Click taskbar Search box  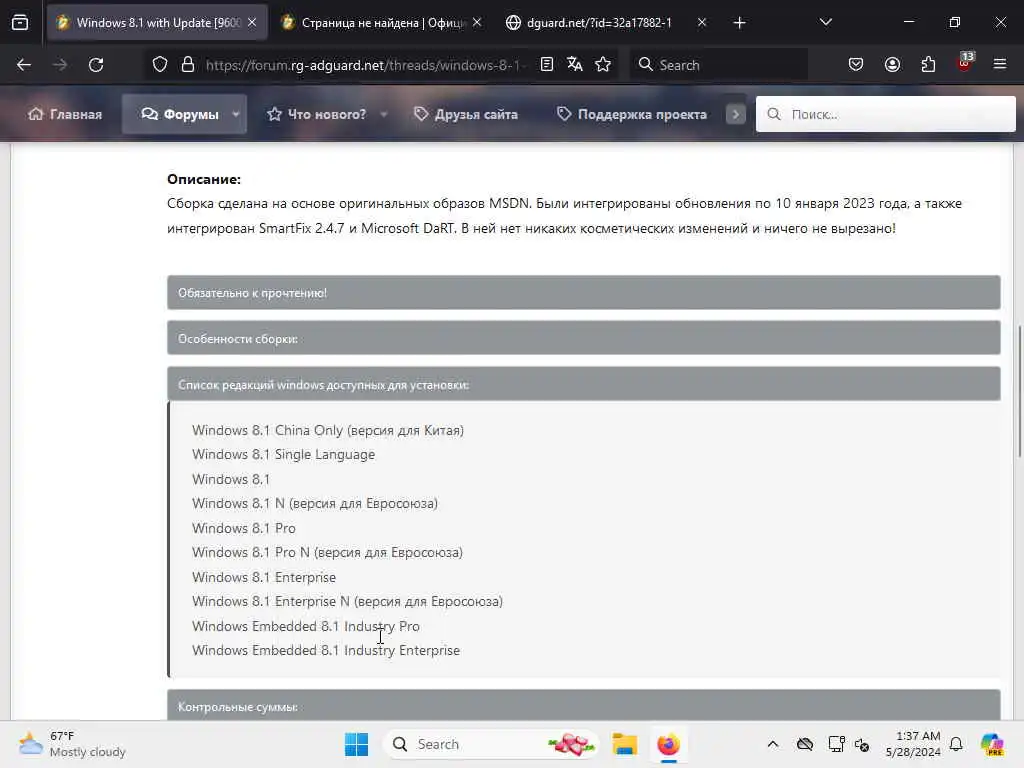point(491,744)
